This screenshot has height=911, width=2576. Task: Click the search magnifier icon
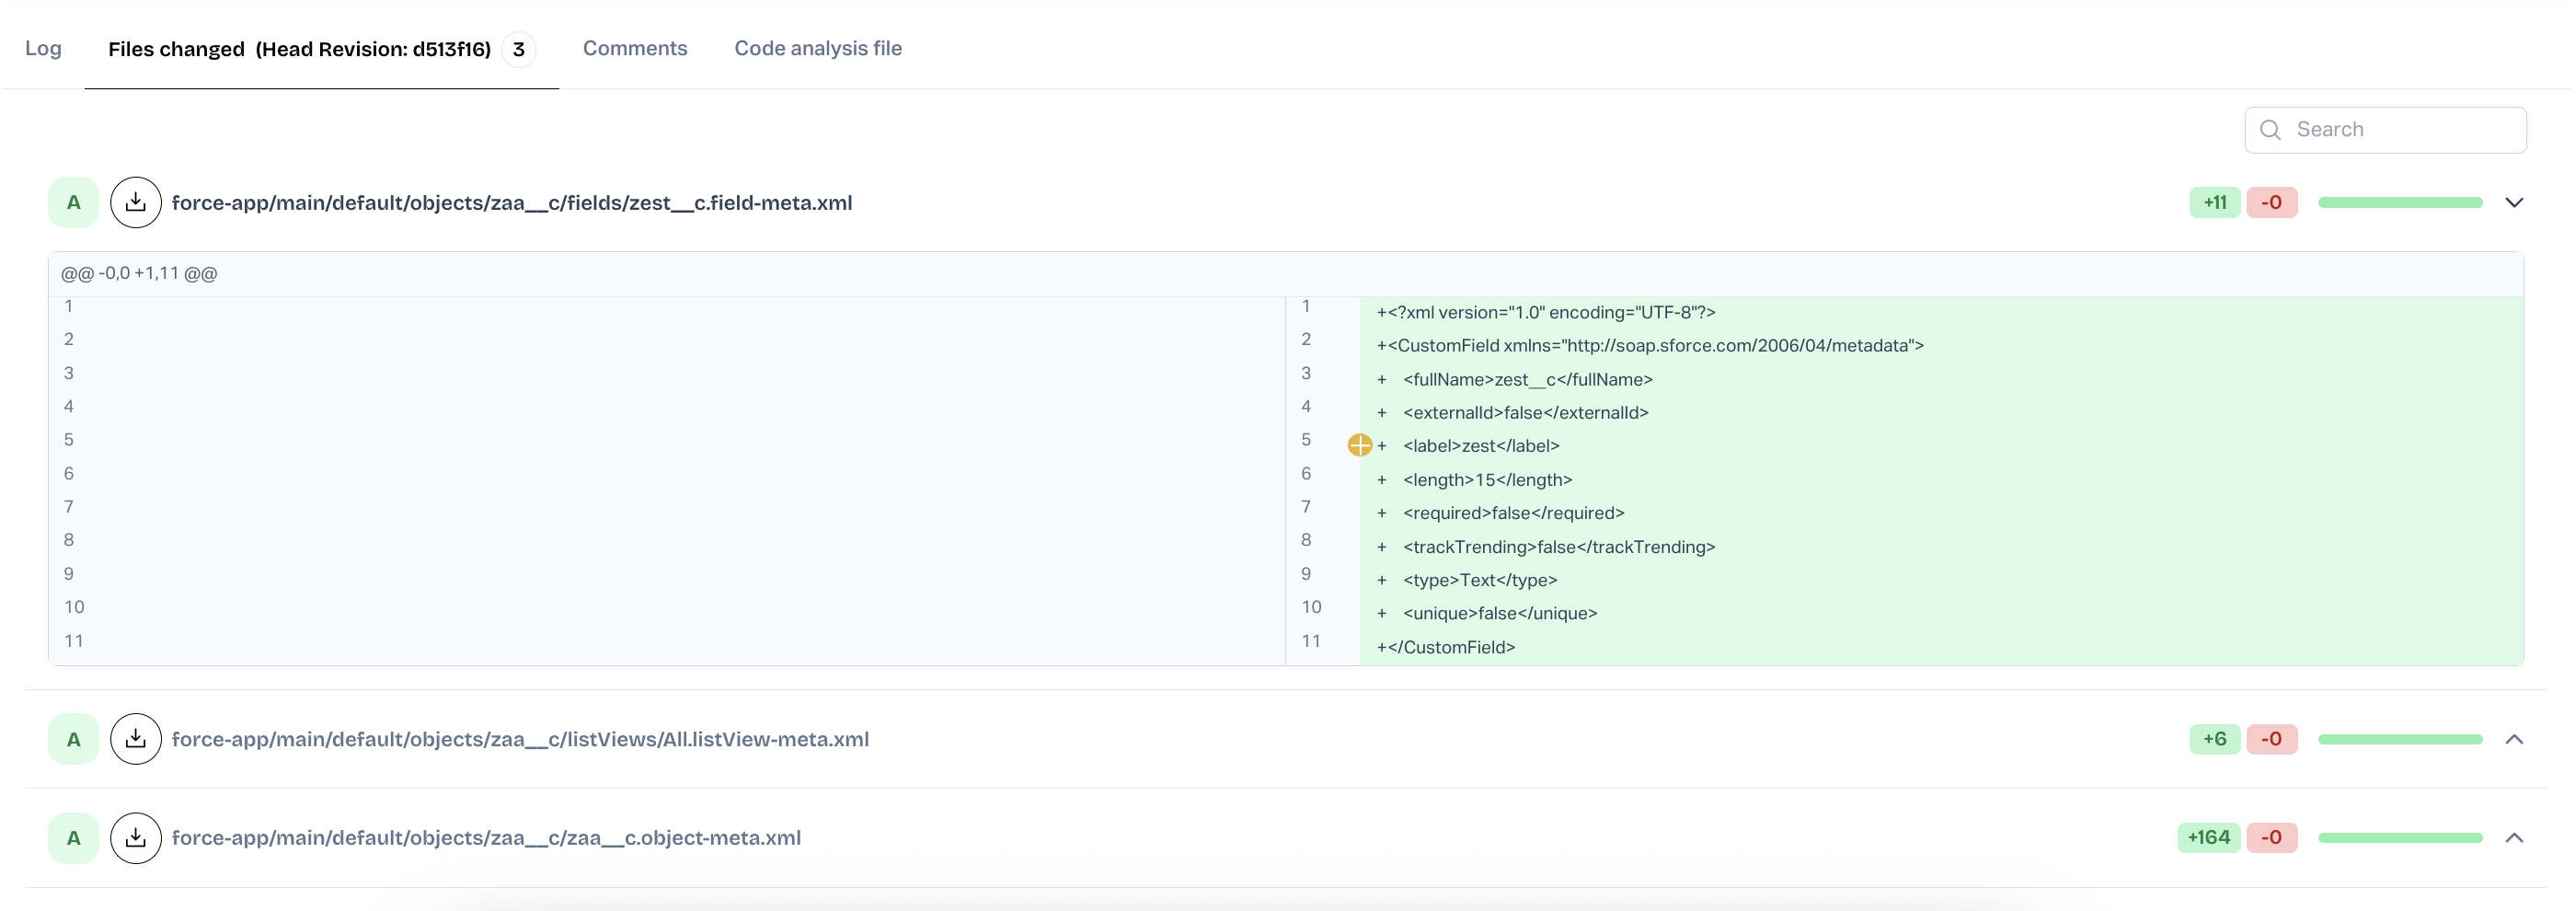(2270, 130)
